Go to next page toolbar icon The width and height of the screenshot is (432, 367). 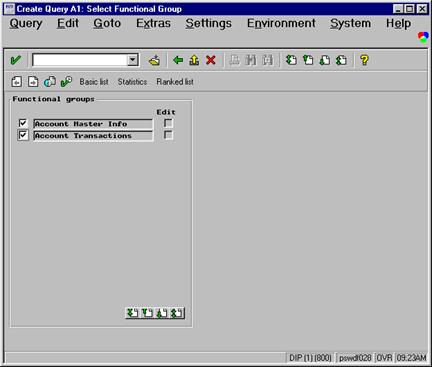[325, 60]
